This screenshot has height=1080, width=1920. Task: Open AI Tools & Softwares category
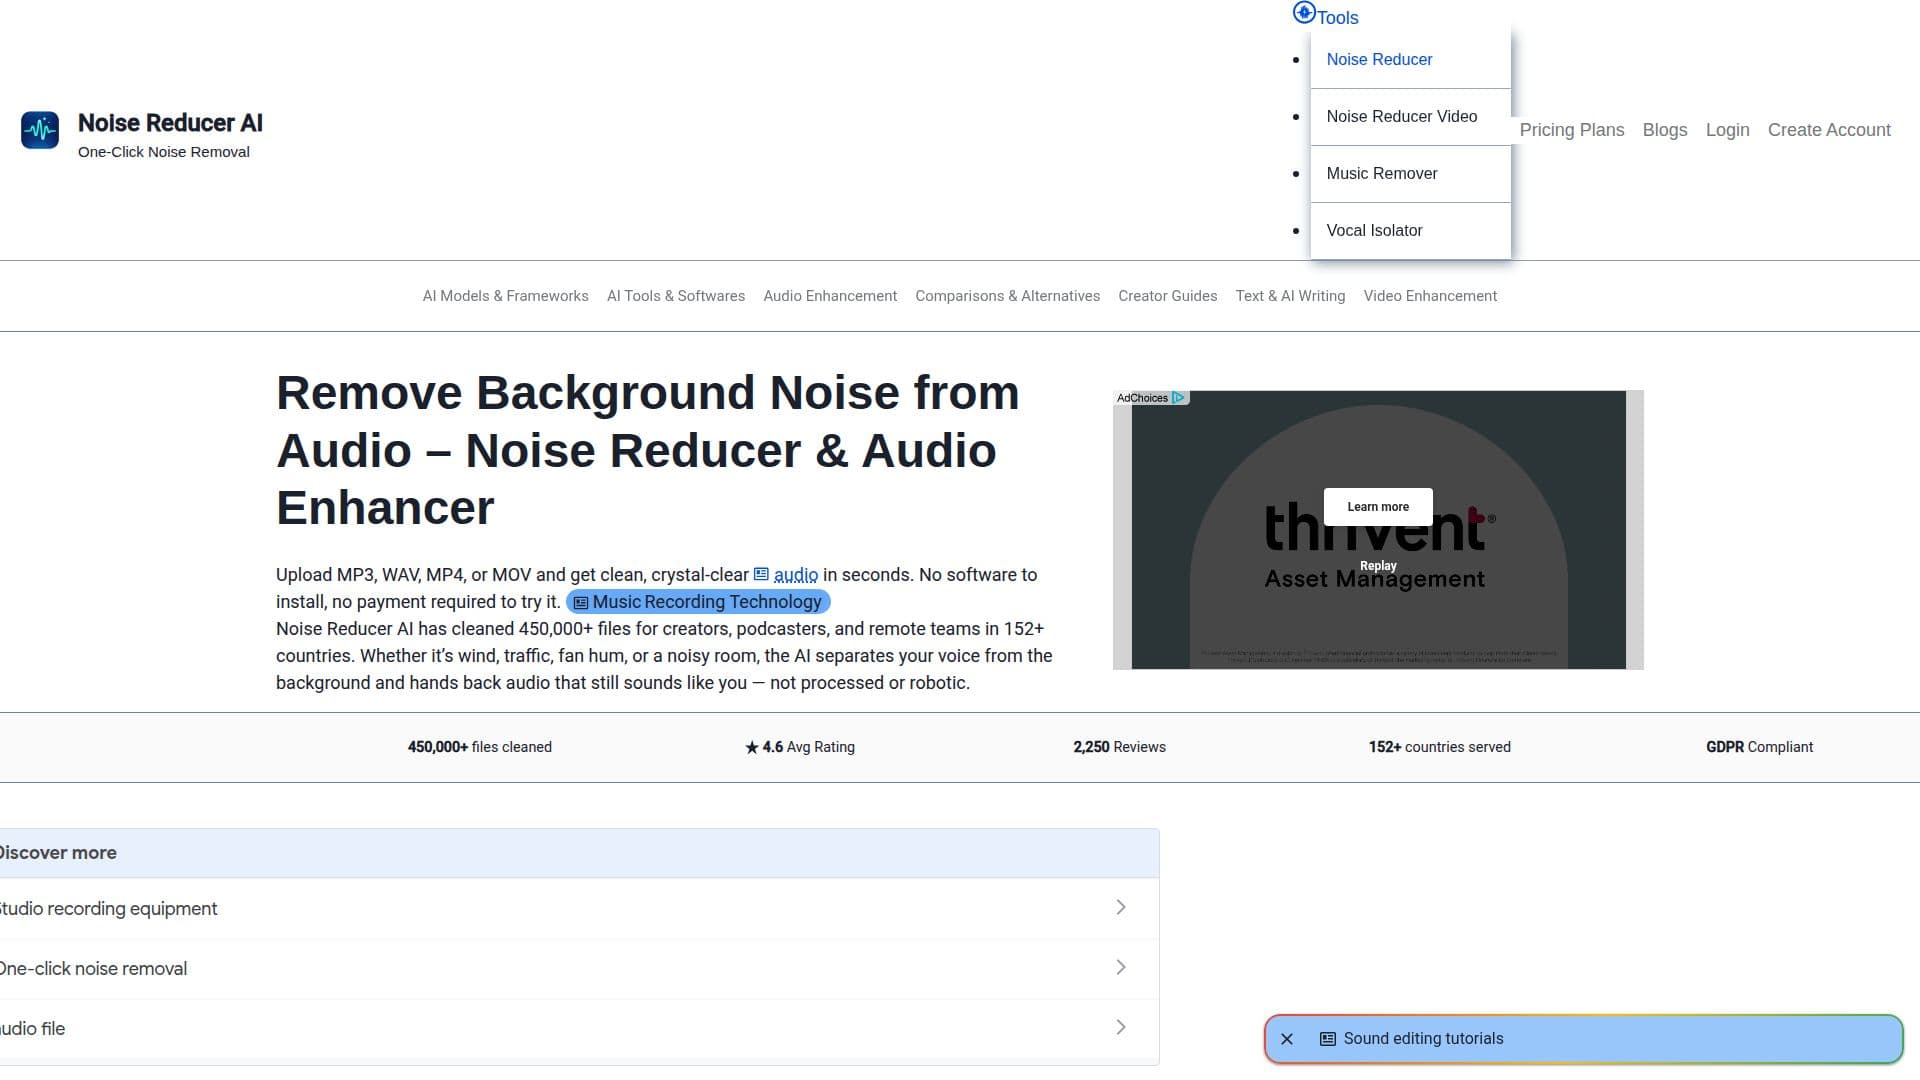point(676,296)
